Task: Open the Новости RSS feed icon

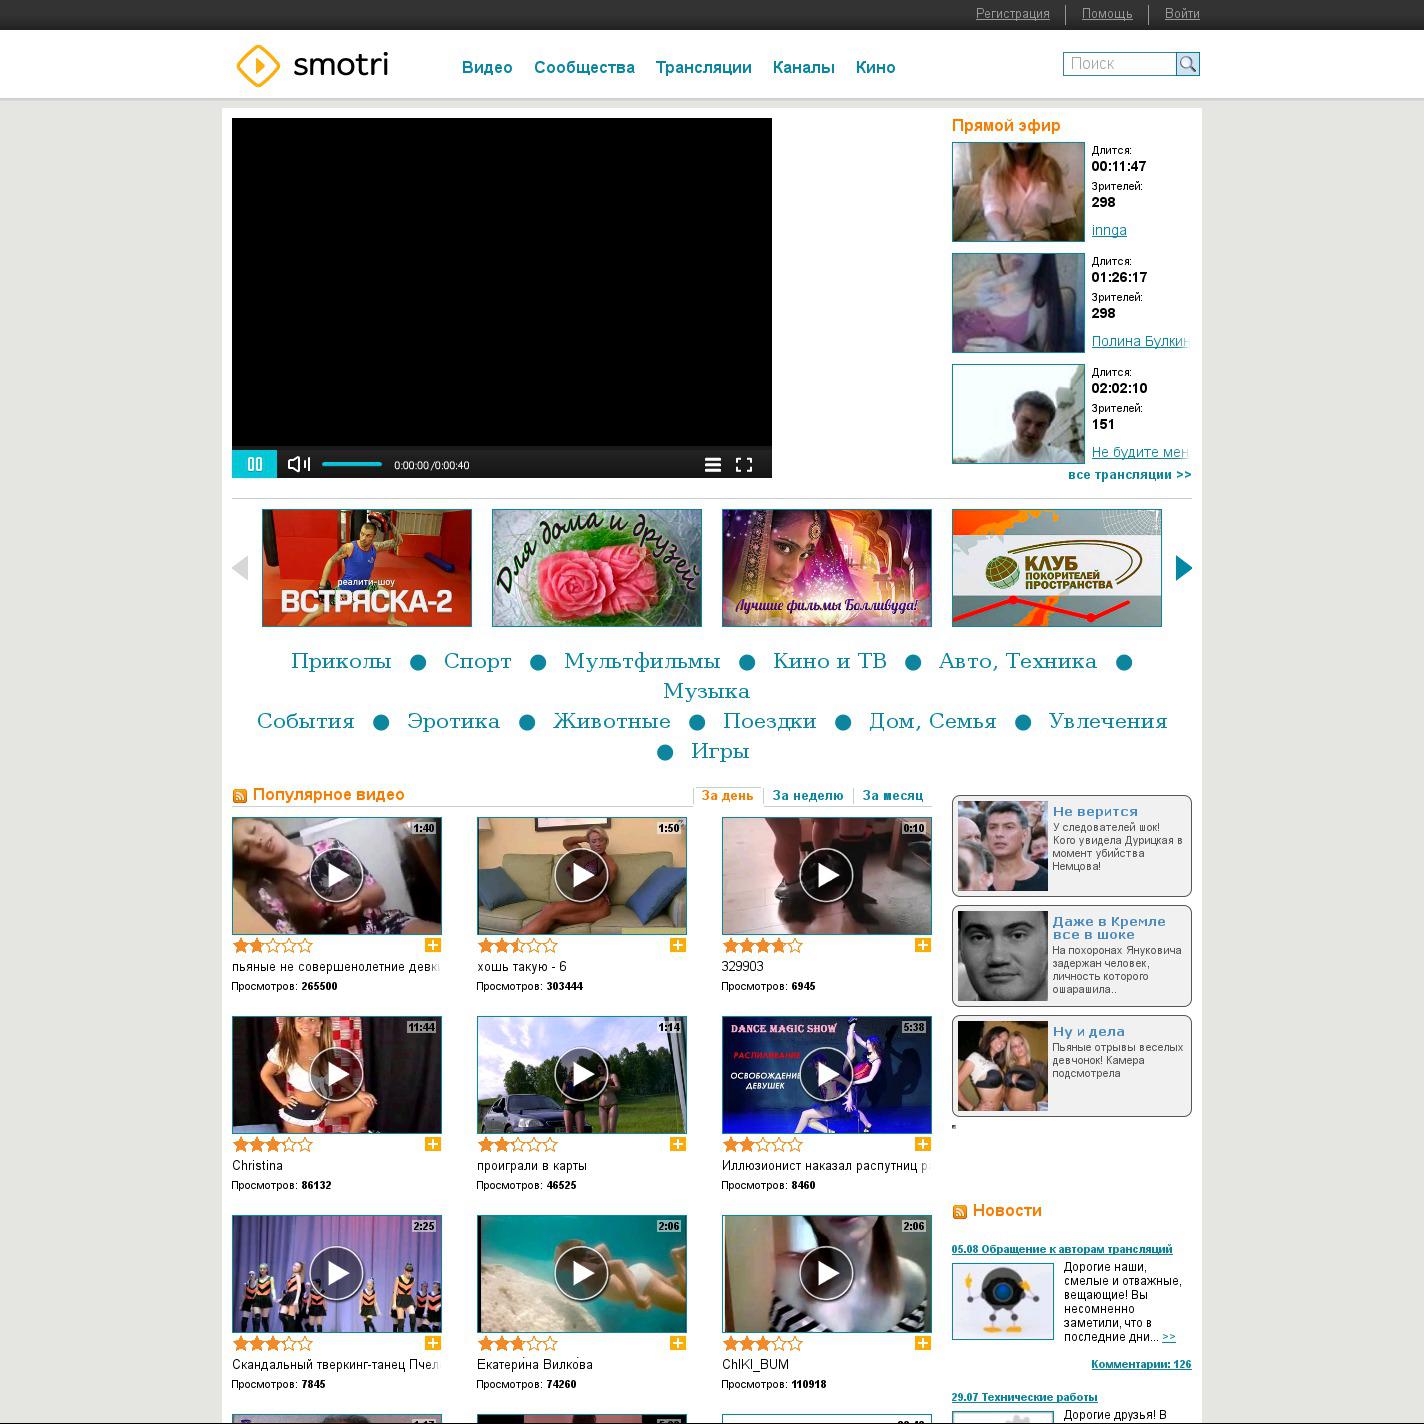Action: (960, 1212)
